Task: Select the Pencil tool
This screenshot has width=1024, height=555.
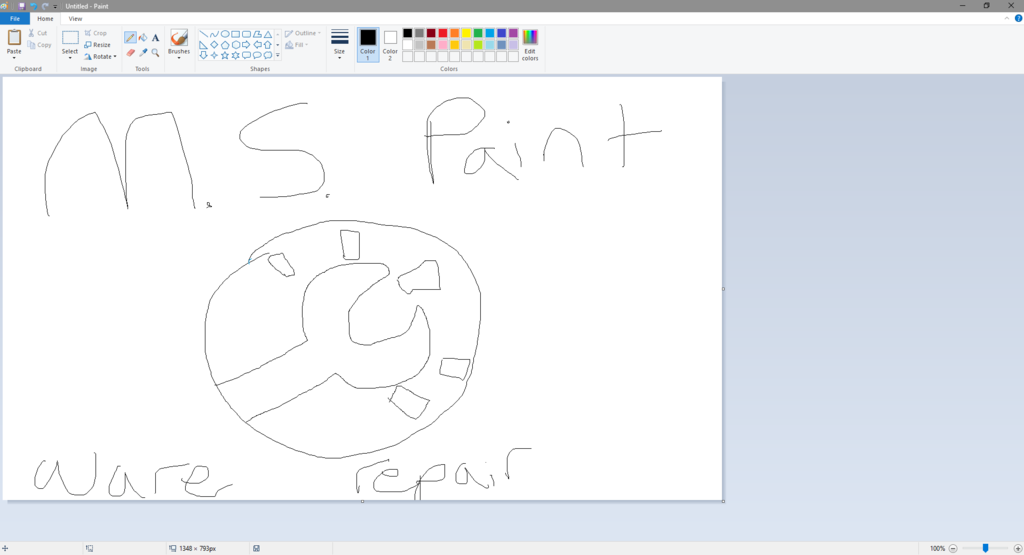Action: (x=130, y=38)
